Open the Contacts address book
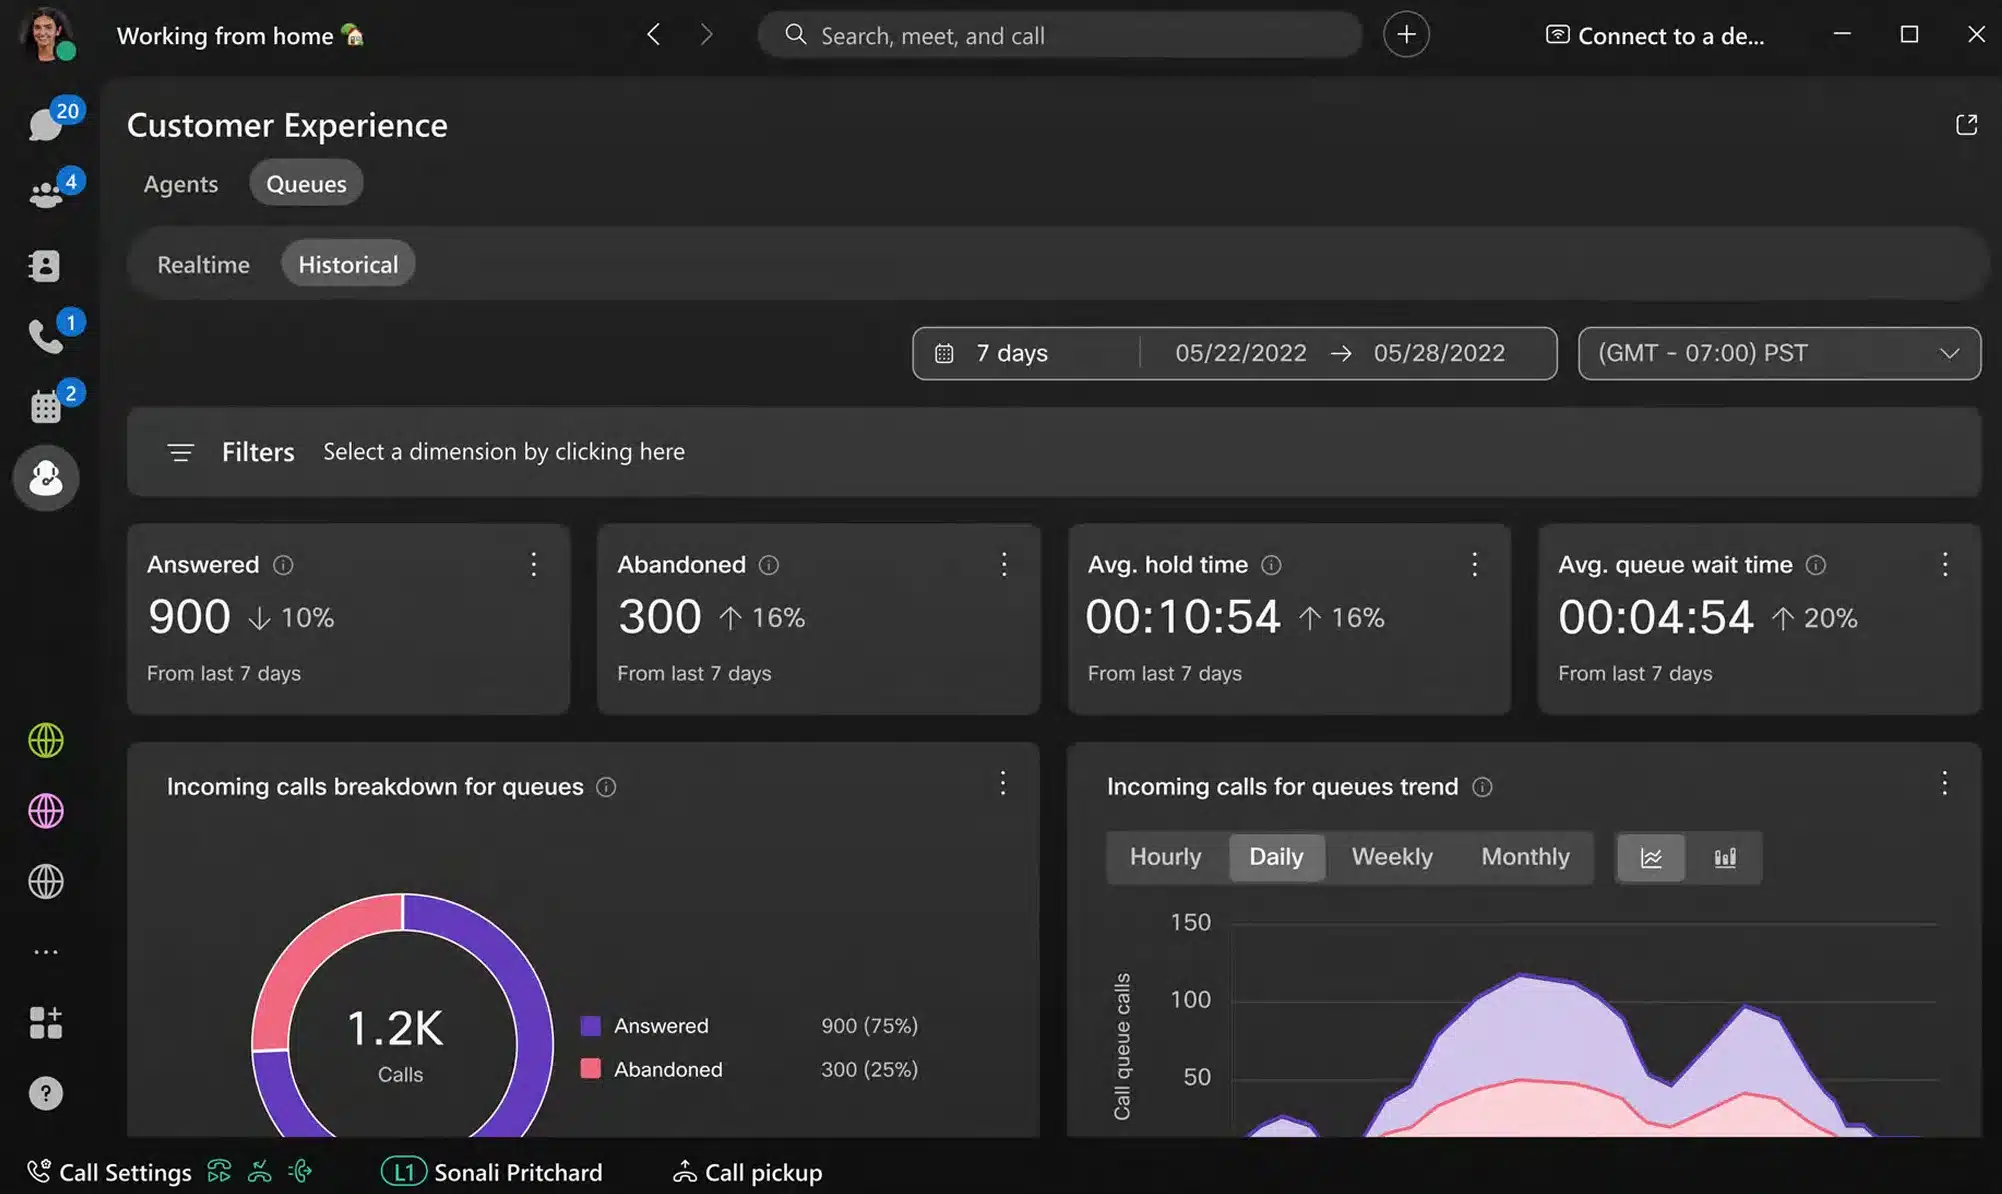The height and width of the screenshot is (1194, 2002). tap(46, 265)
